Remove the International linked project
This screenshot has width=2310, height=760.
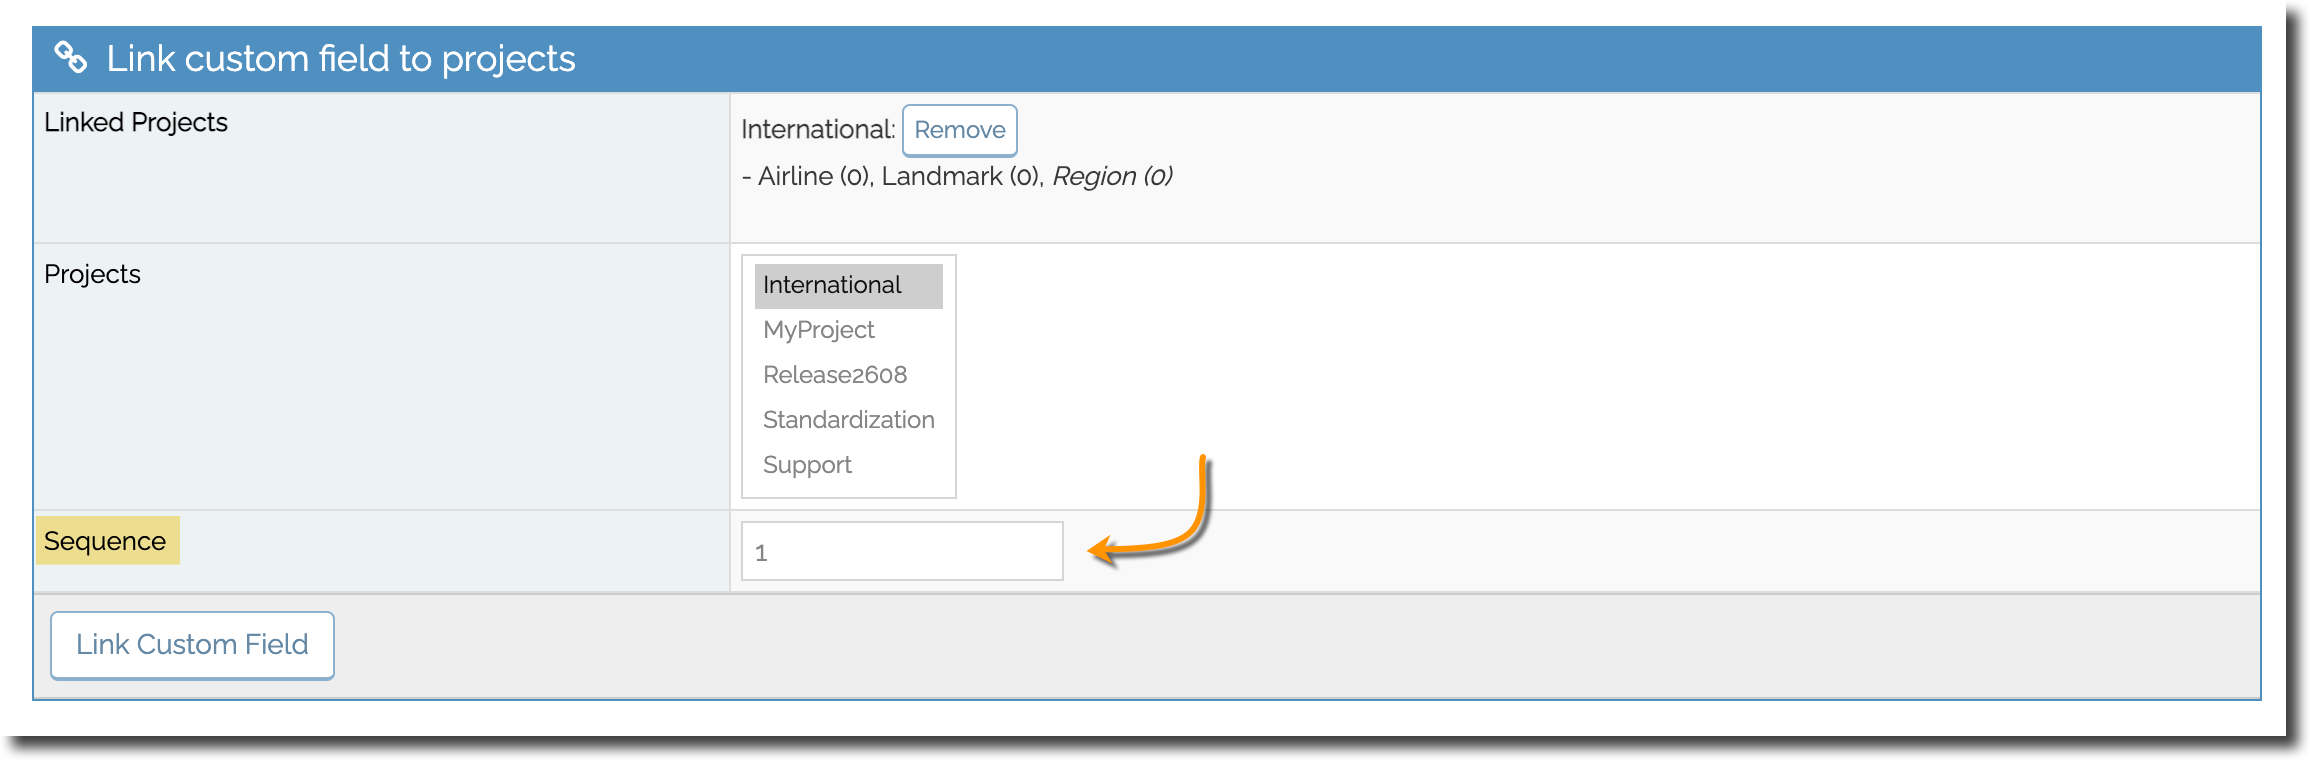959,130
